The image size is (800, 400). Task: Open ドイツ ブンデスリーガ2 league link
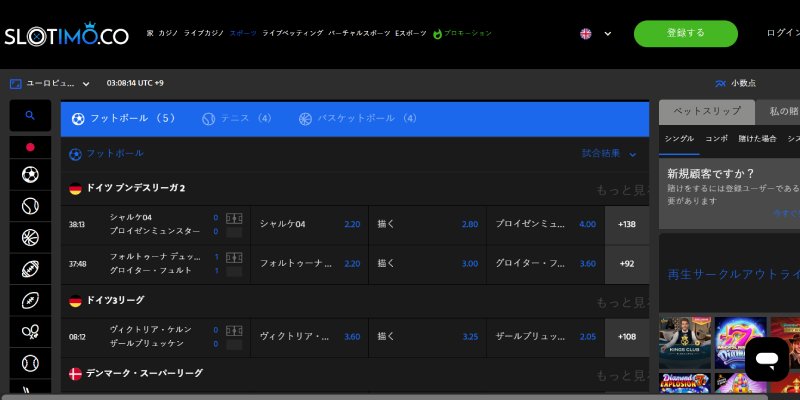point(136,188)
